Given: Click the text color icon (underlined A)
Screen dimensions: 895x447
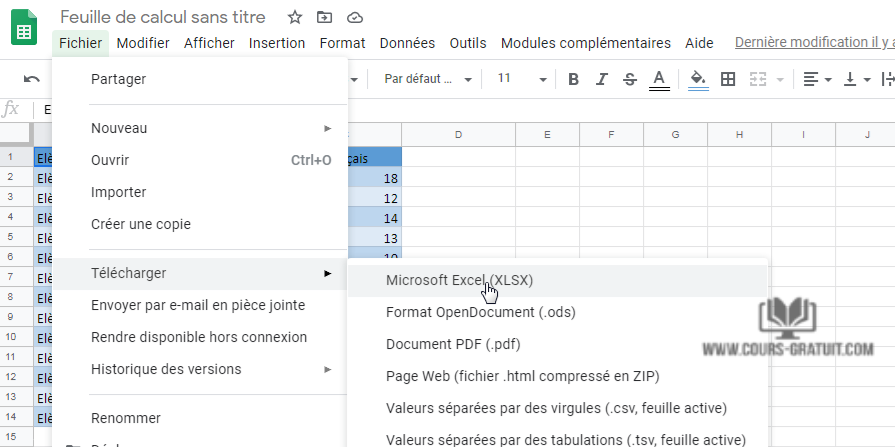Looking at the screenshot, I should (x=659, y=79).
